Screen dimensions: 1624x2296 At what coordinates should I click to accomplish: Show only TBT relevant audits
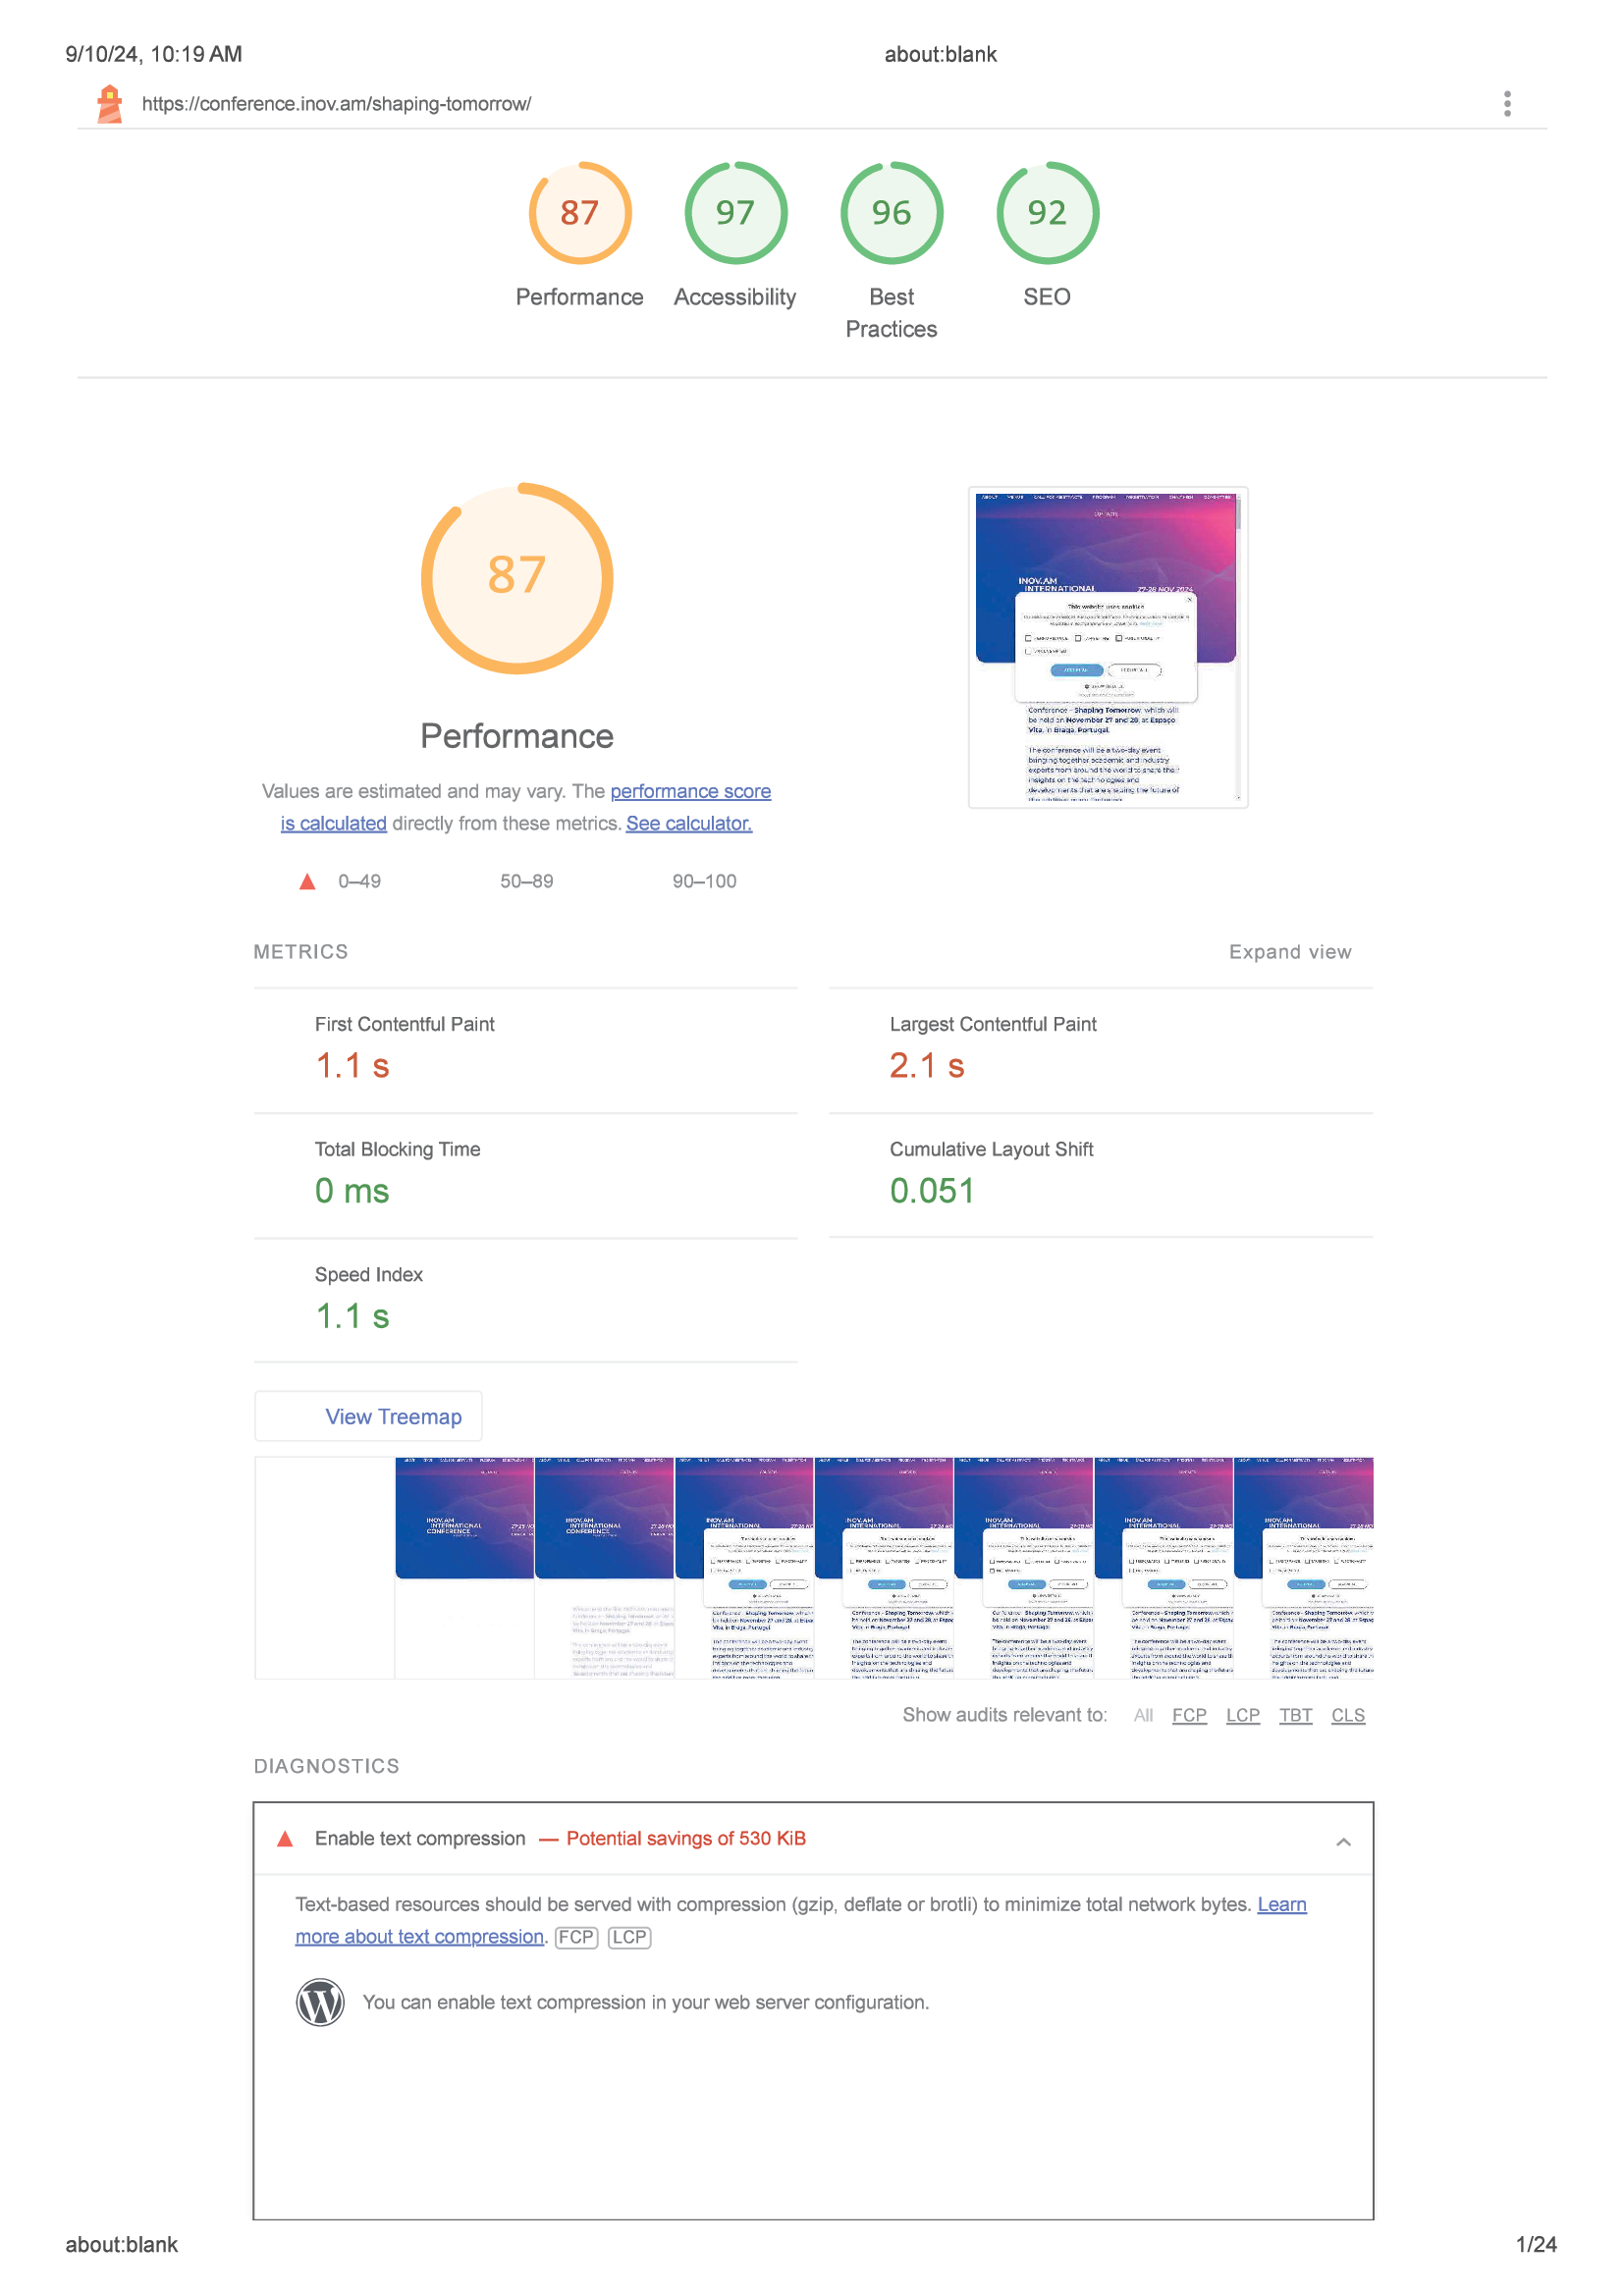[1295, 1715]
